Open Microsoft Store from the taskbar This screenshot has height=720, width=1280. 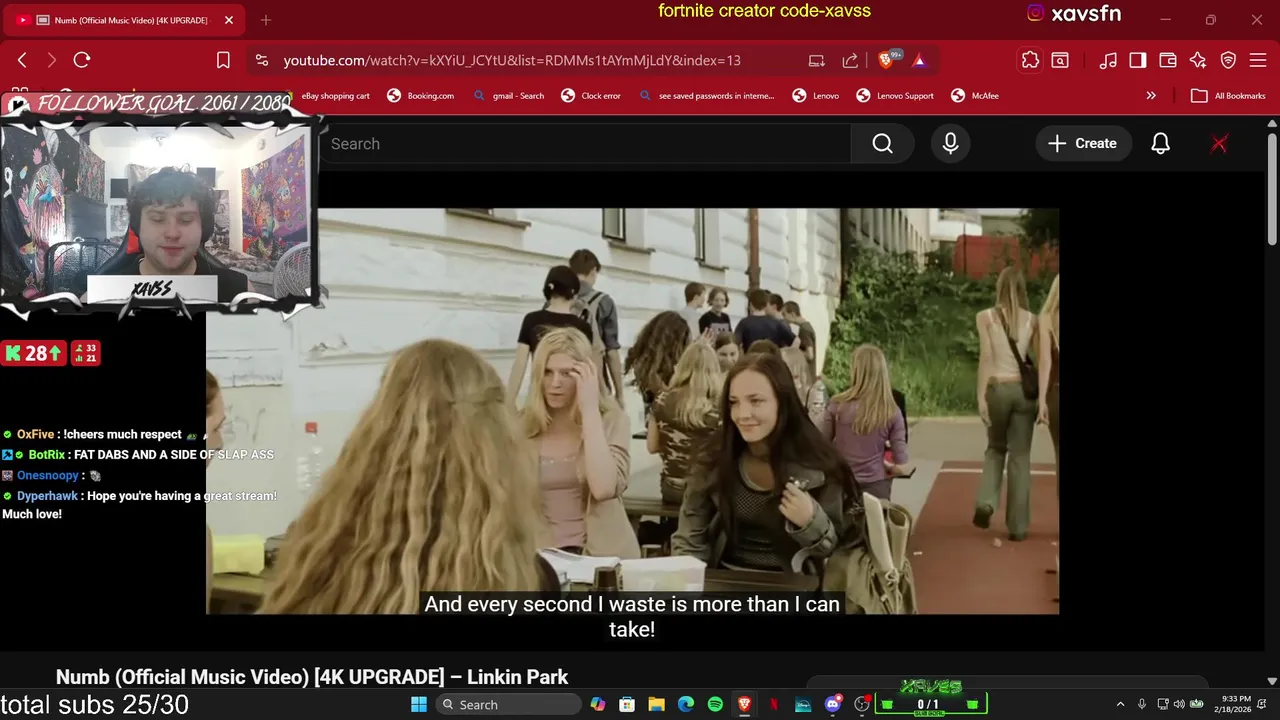(x=627, y=705)
